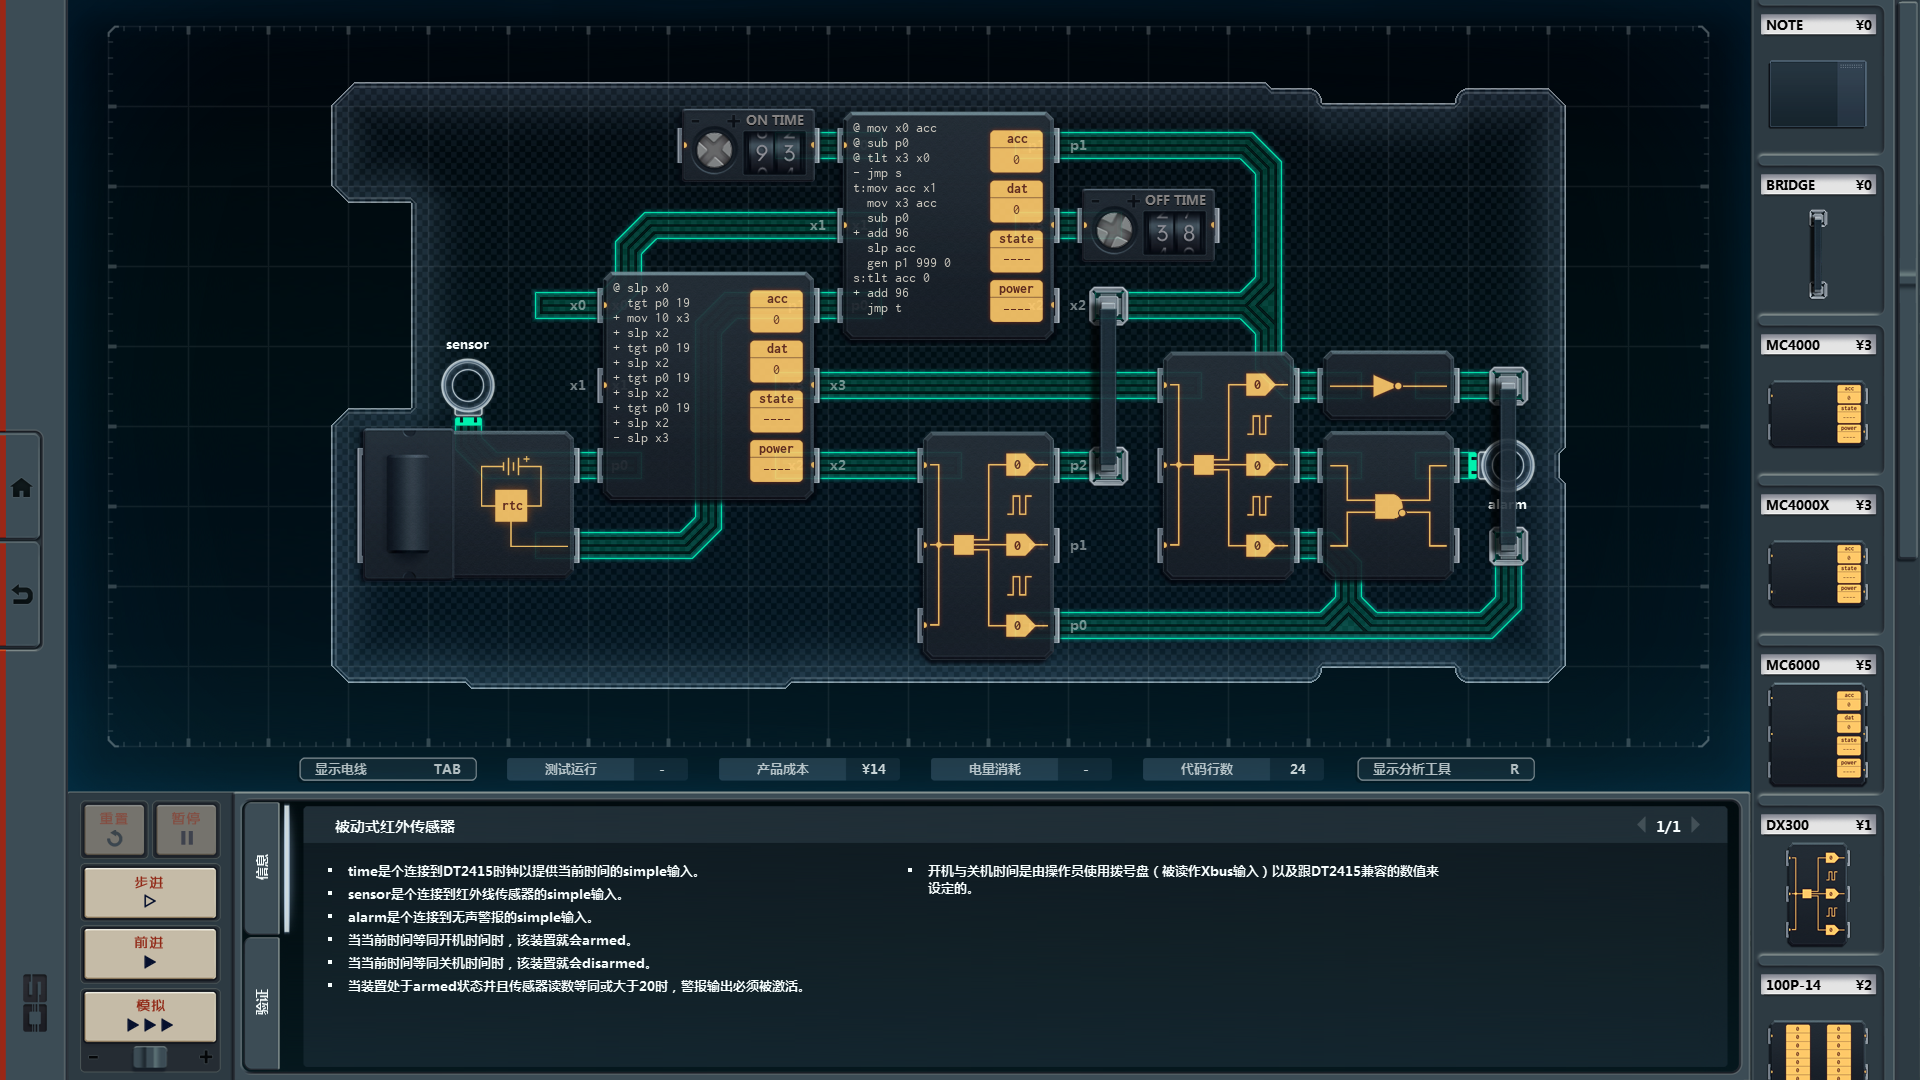The height and width of the screenshot is (1080, 1920).
Task: Click the home icon on left sidebar
Action: (21, 488)
